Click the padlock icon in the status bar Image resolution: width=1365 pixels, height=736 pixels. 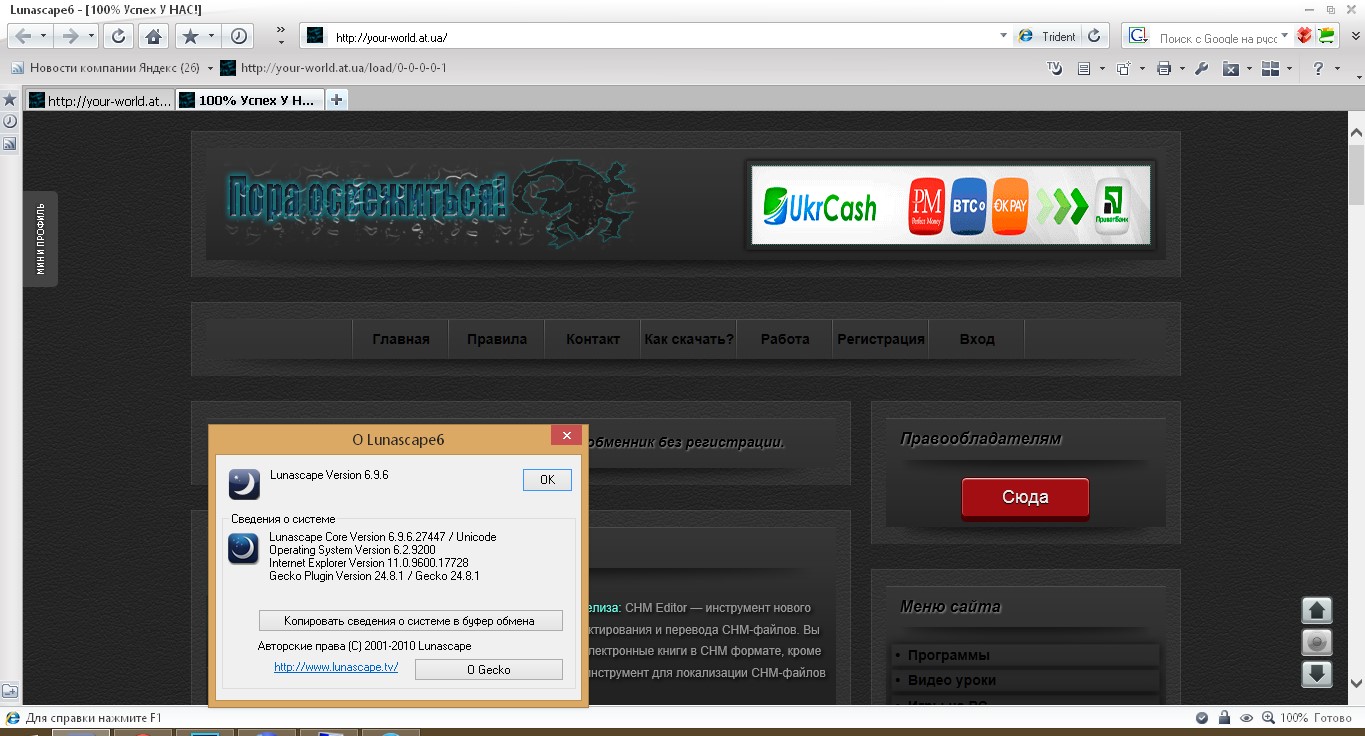click(1224, 718)
